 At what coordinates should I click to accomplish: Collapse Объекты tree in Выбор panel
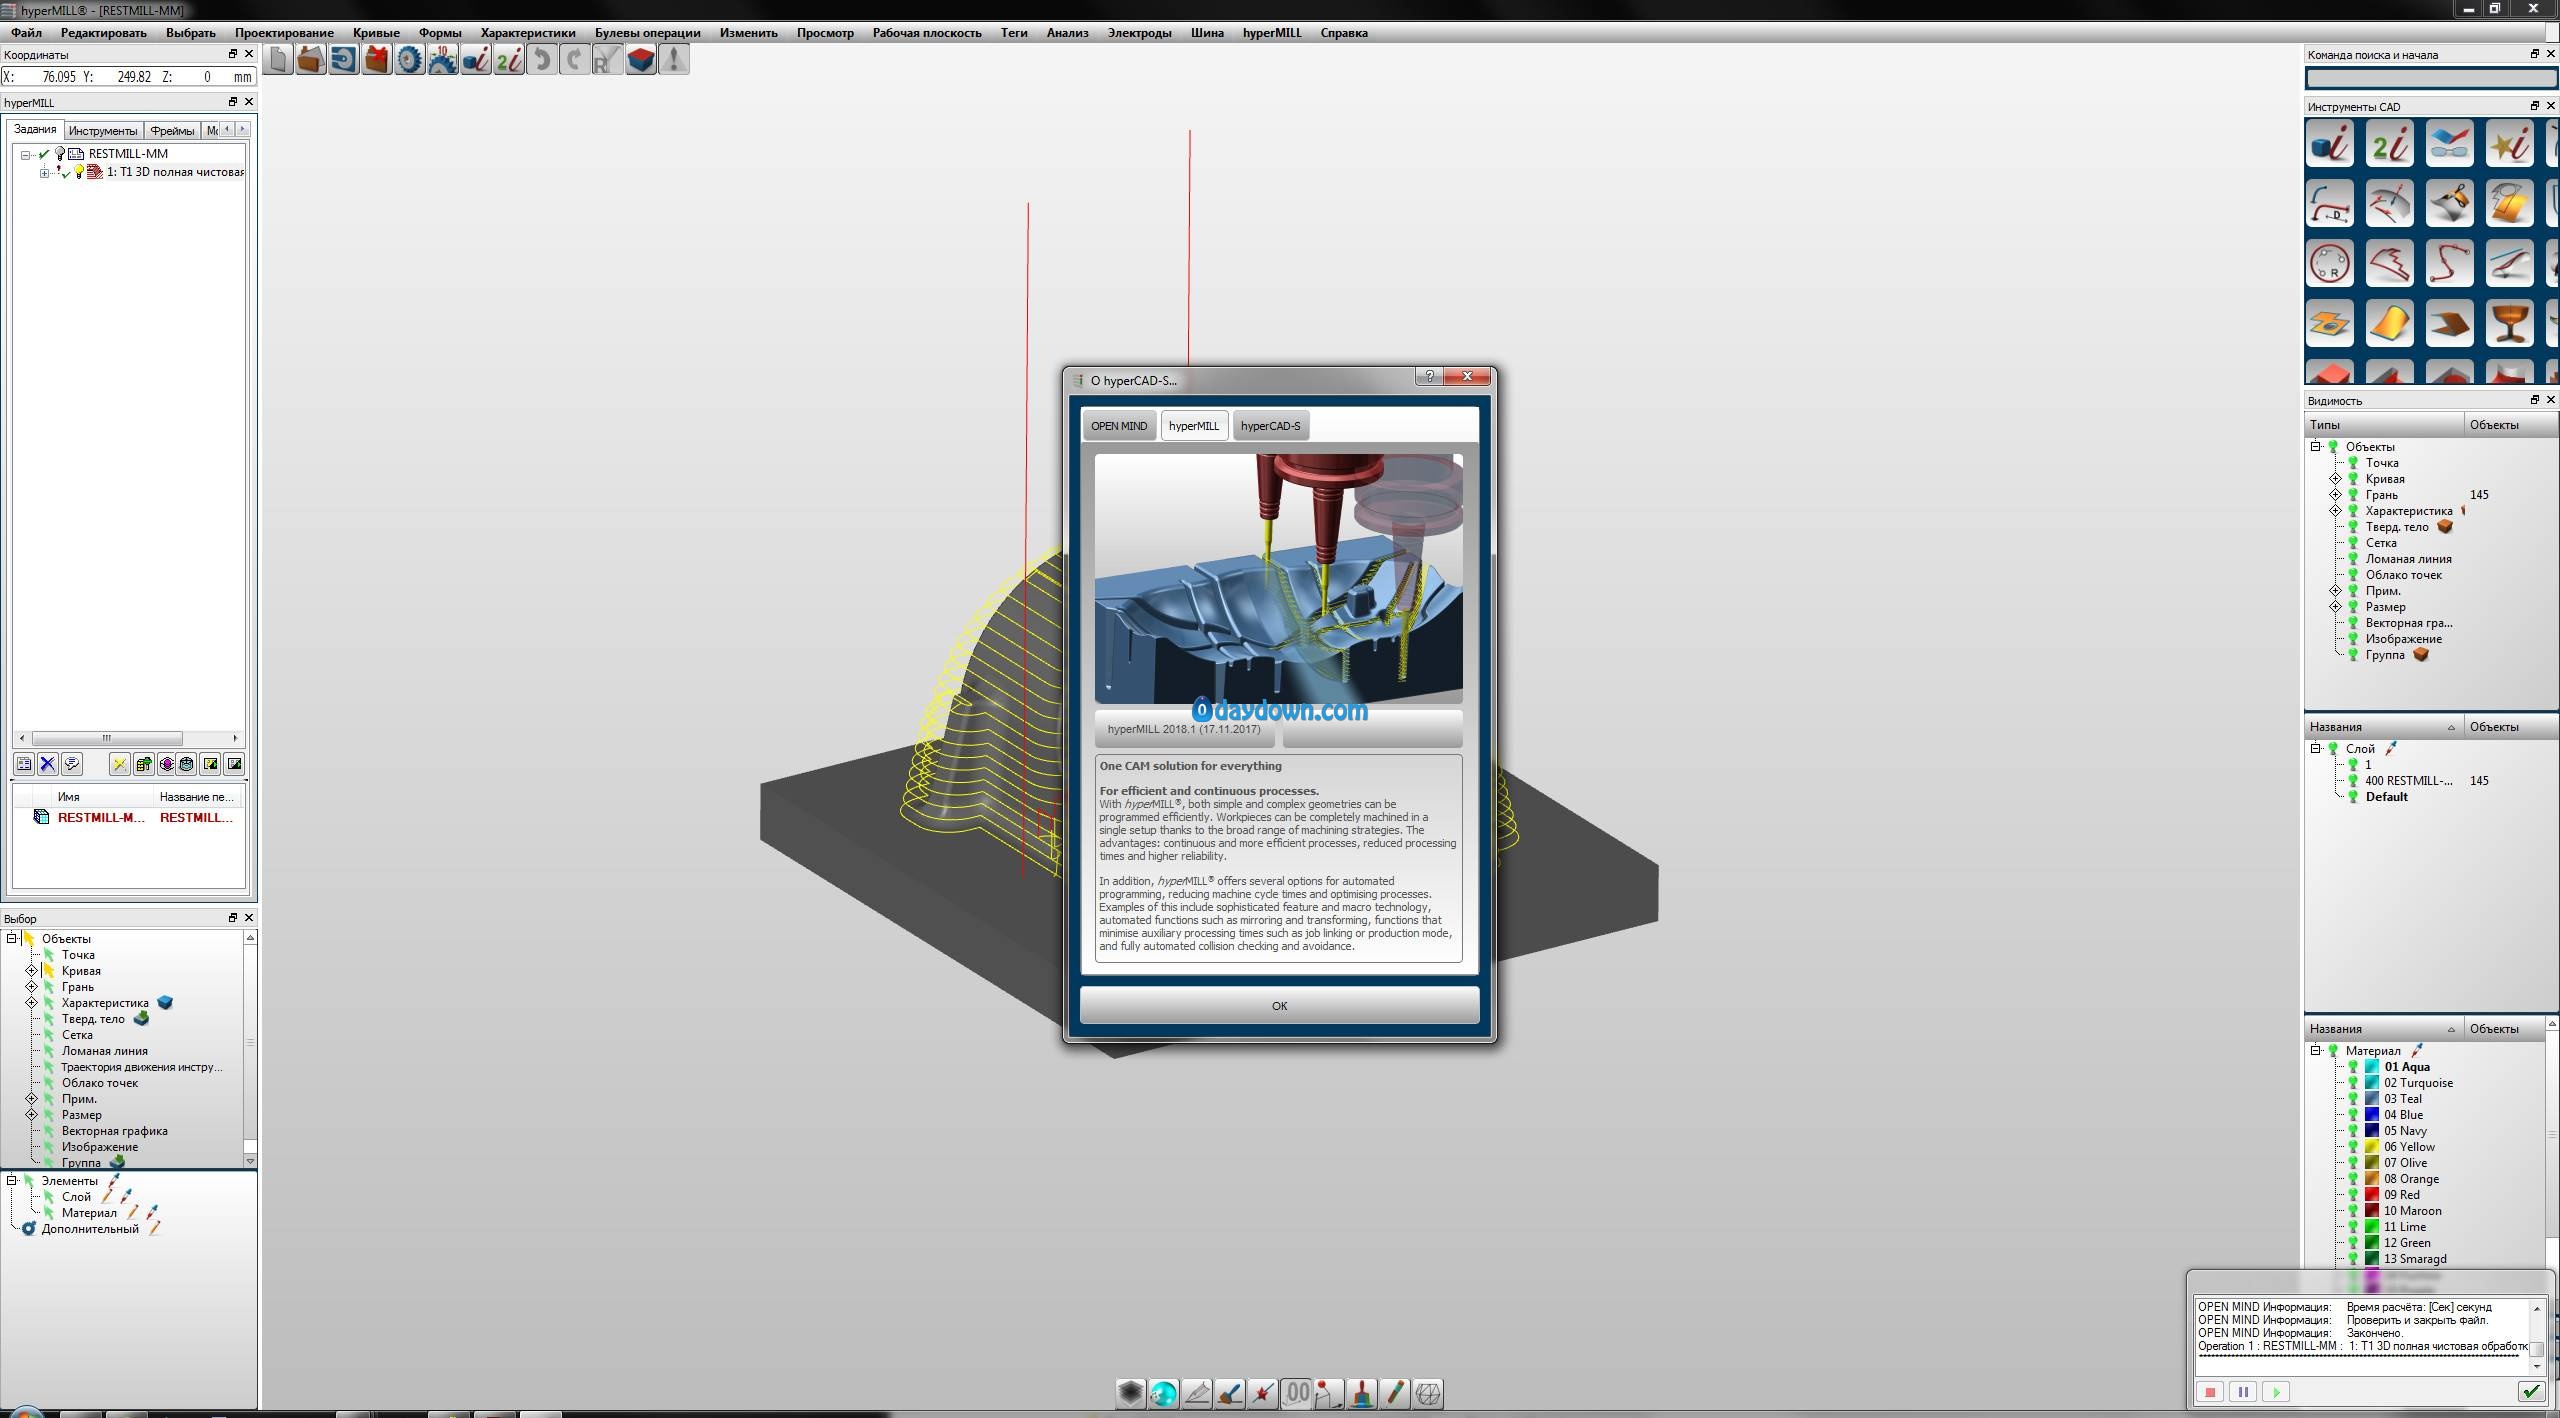[x=12, y=939]
